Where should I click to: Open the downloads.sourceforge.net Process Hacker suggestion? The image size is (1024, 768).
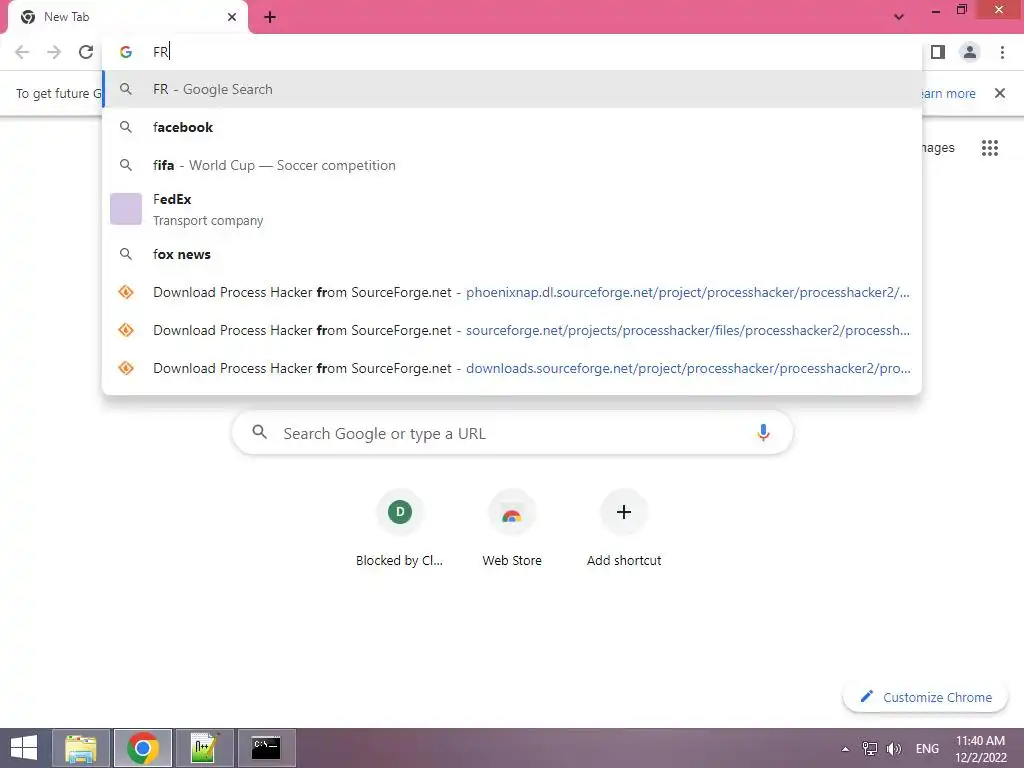click(512, 368)
